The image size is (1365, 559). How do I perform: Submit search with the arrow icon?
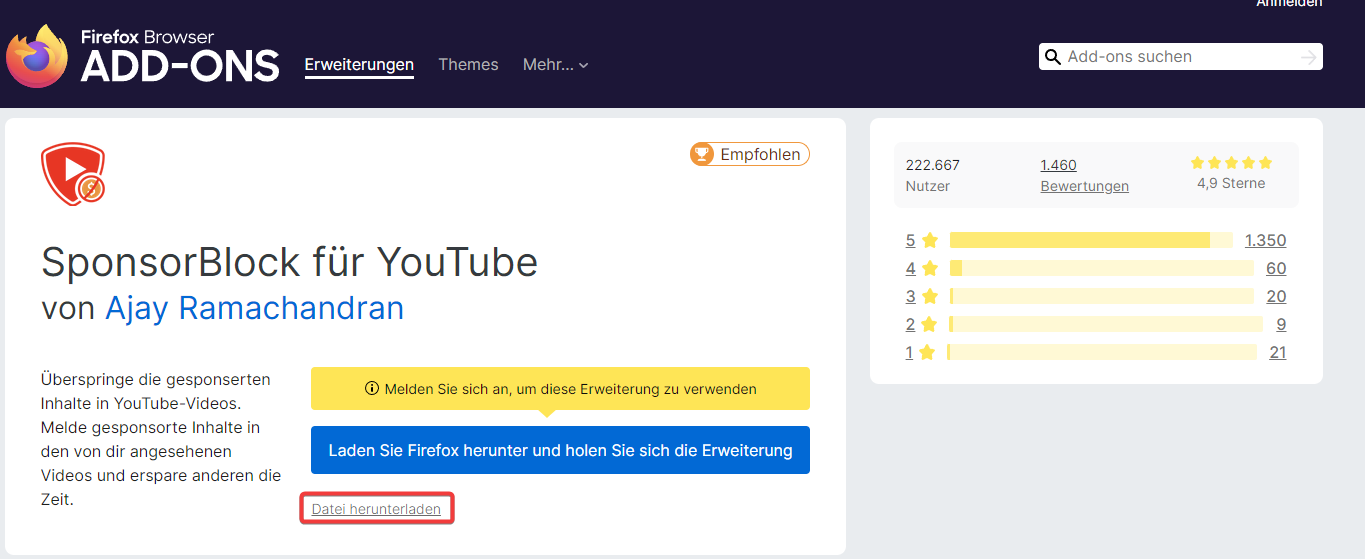tap(1308, 57)
